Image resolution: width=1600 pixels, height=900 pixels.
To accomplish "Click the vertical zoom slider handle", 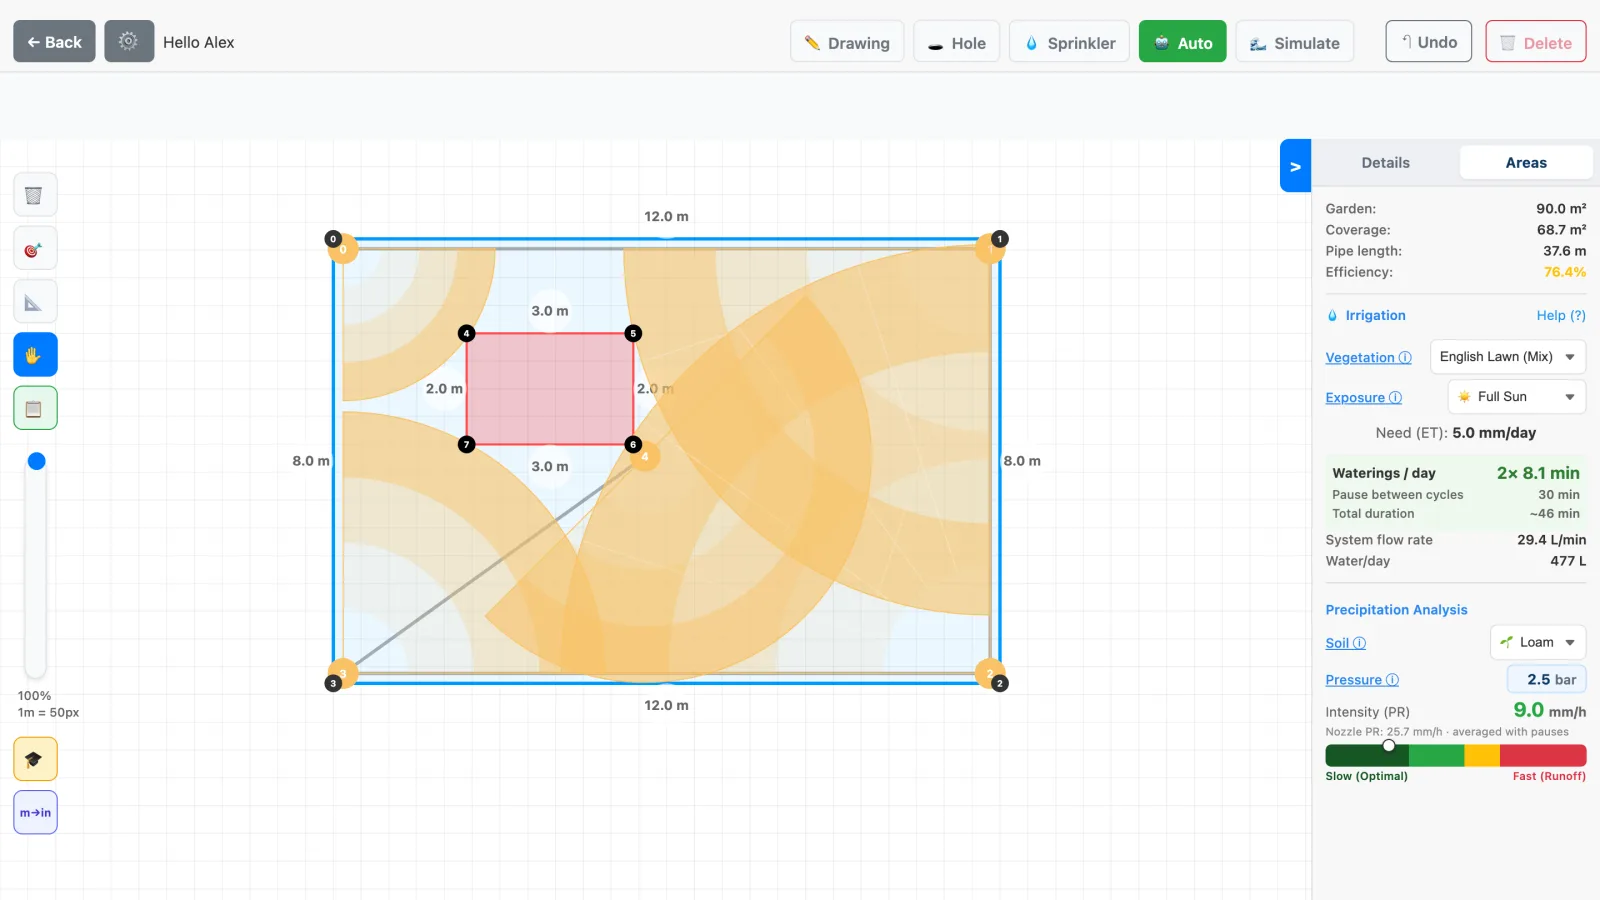I will pyautogui.click(x=37, y=461).
